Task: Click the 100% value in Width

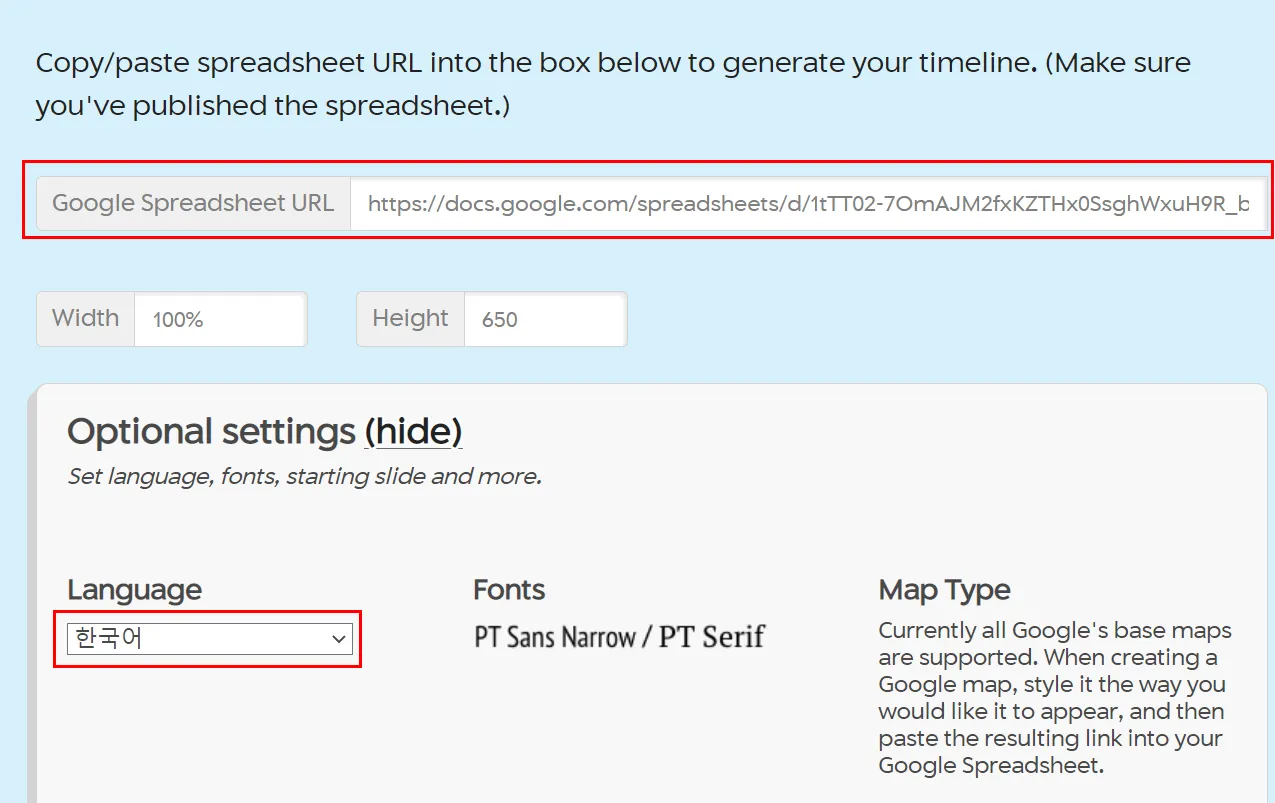Action: (178, 320)
